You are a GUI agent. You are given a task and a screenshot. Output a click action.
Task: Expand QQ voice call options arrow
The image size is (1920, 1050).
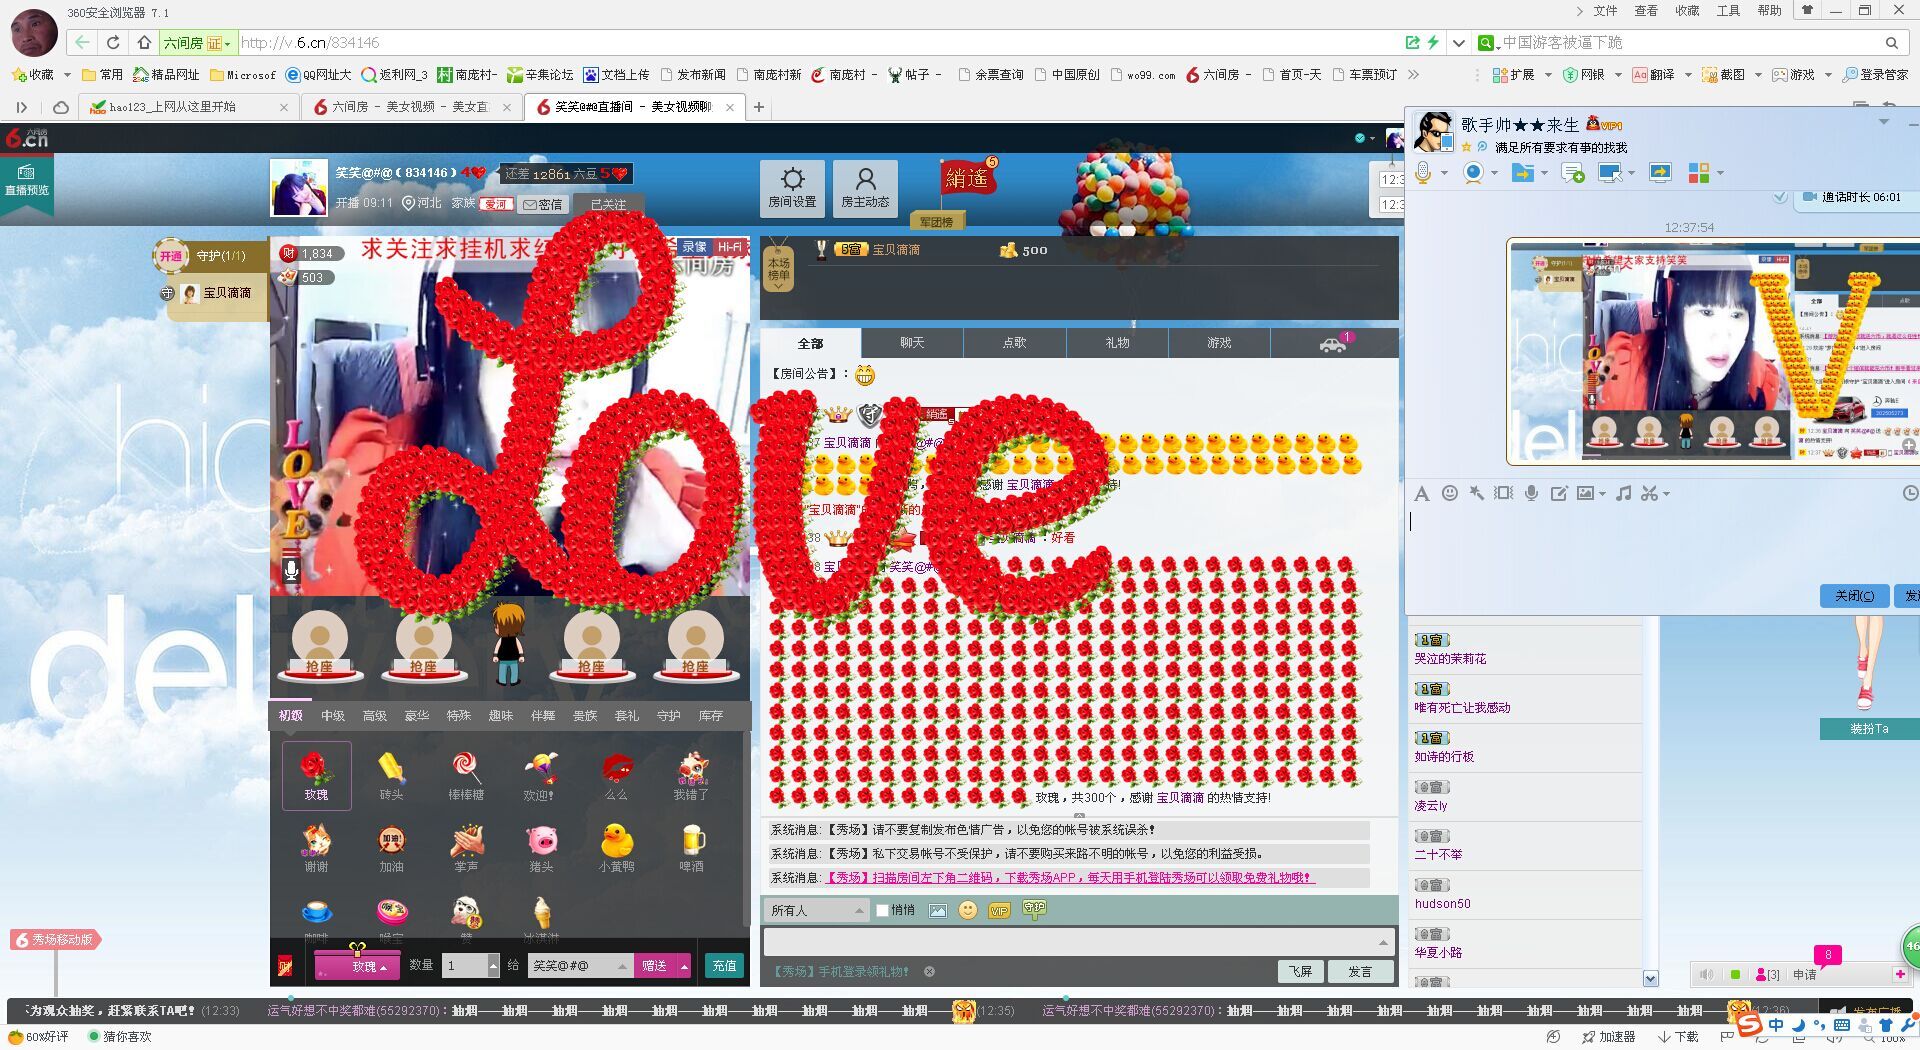pyautogui.click(x=1444, y=173)
